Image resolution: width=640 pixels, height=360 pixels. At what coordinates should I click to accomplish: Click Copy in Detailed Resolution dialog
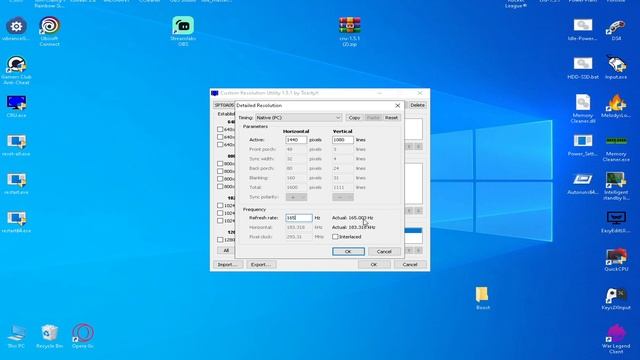[354, 118]
